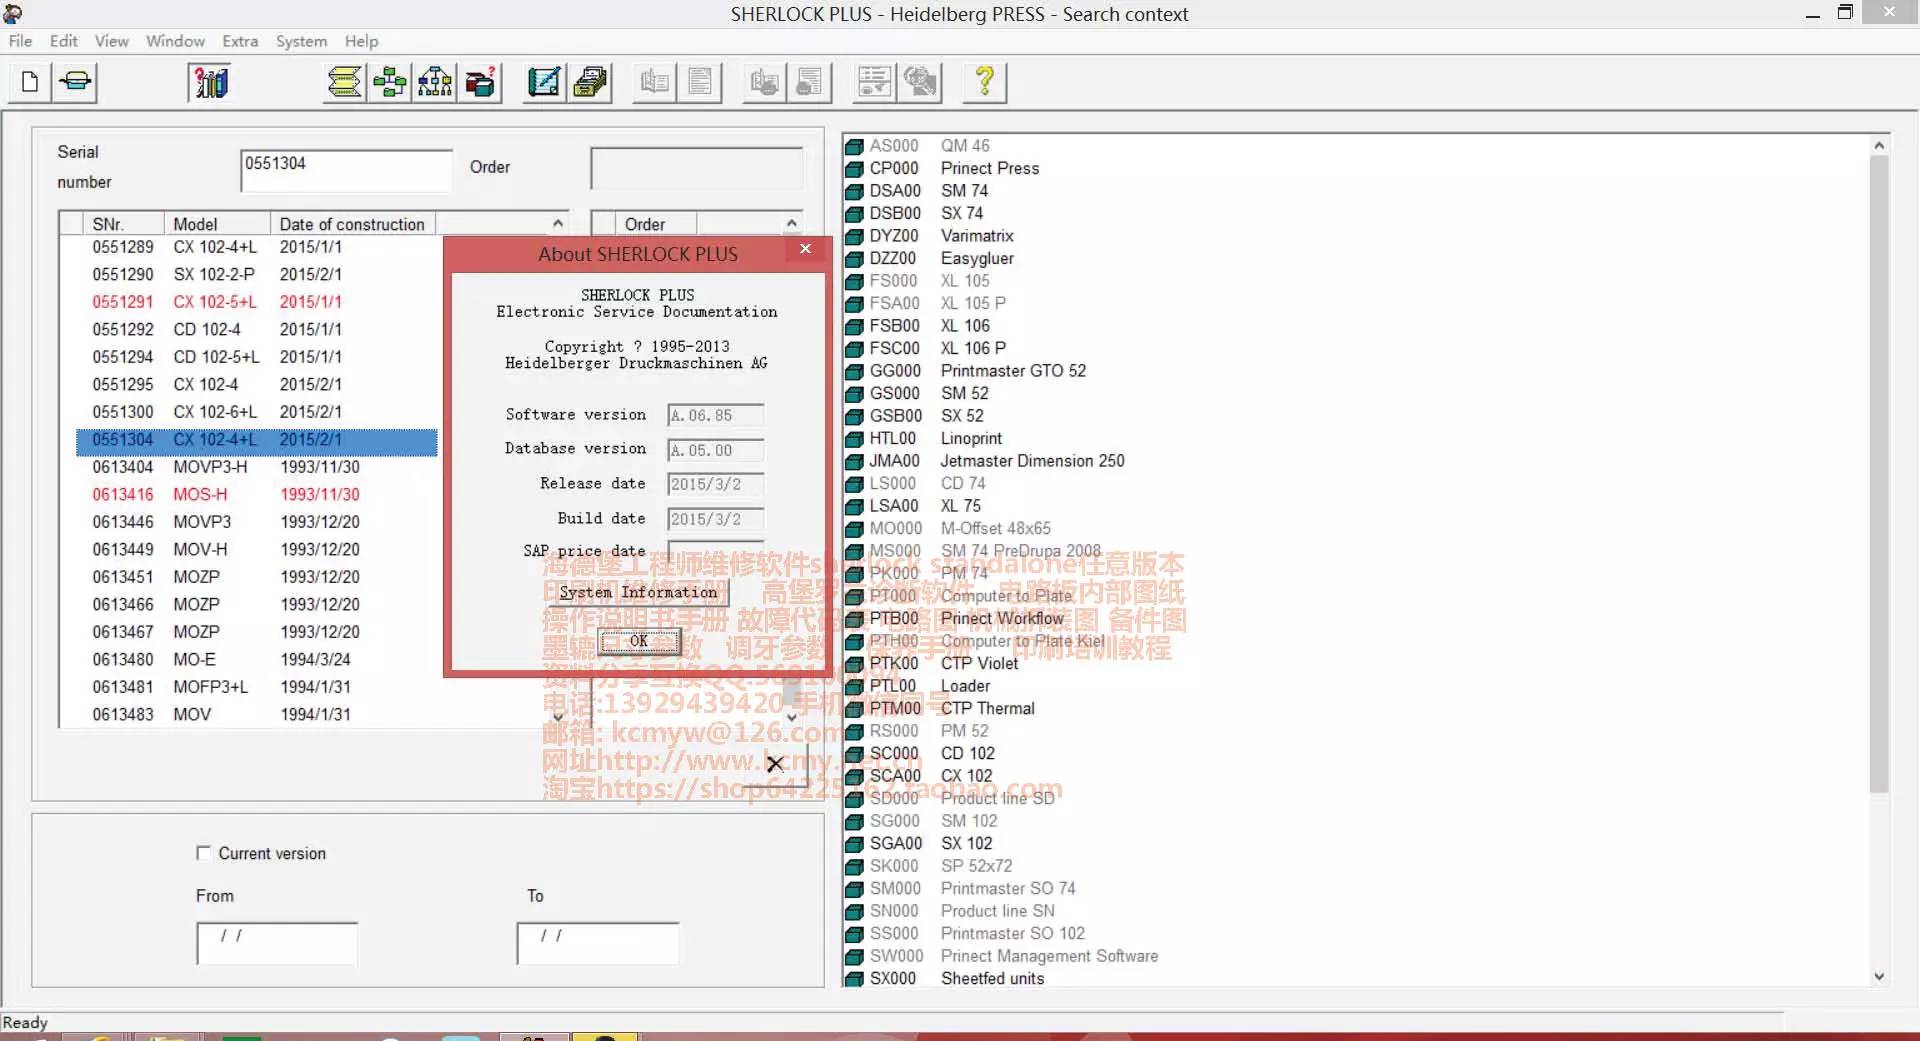Click the greyed globe search toolbar icon
The width and height of the screenshot is (1920, 1041).
[920, 82]
